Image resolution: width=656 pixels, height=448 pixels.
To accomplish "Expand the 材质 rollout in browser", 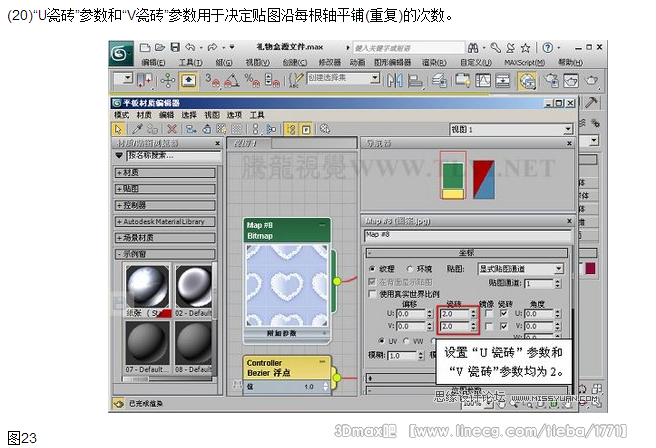I will 165,172.
